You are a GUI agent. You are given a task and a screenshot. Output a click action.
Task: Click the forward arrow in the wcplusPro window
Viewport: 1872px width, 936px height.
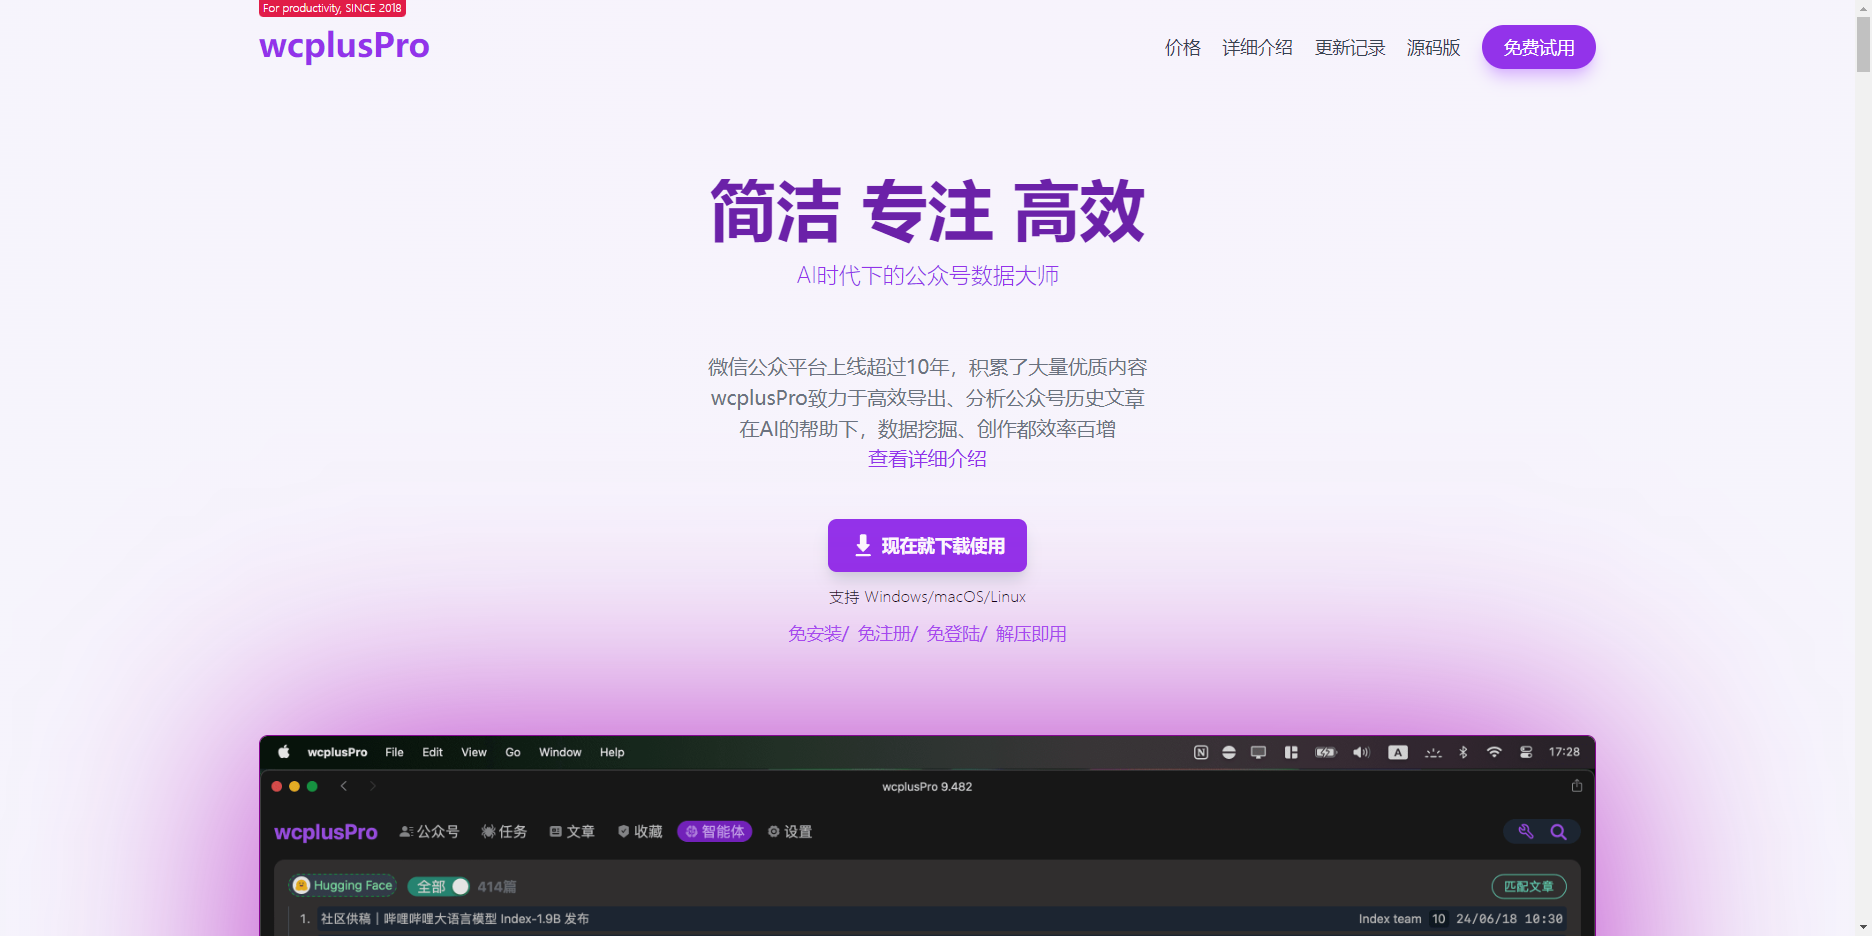click(373, 786)
